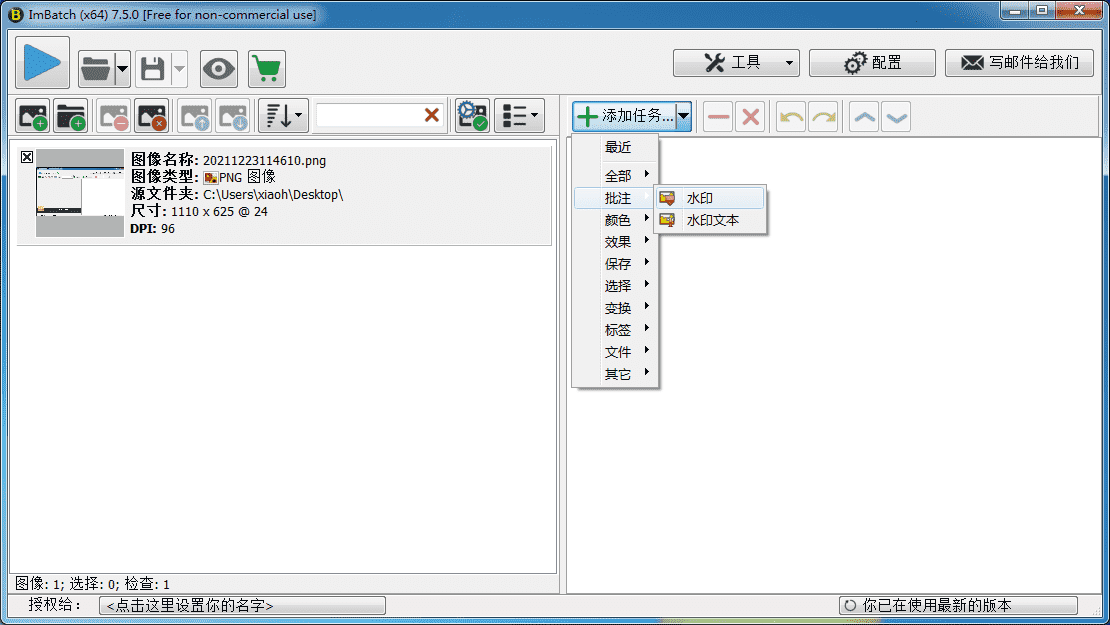
Task: Open the folder button dropdown arrow
Action: click(x=122, y=69)
